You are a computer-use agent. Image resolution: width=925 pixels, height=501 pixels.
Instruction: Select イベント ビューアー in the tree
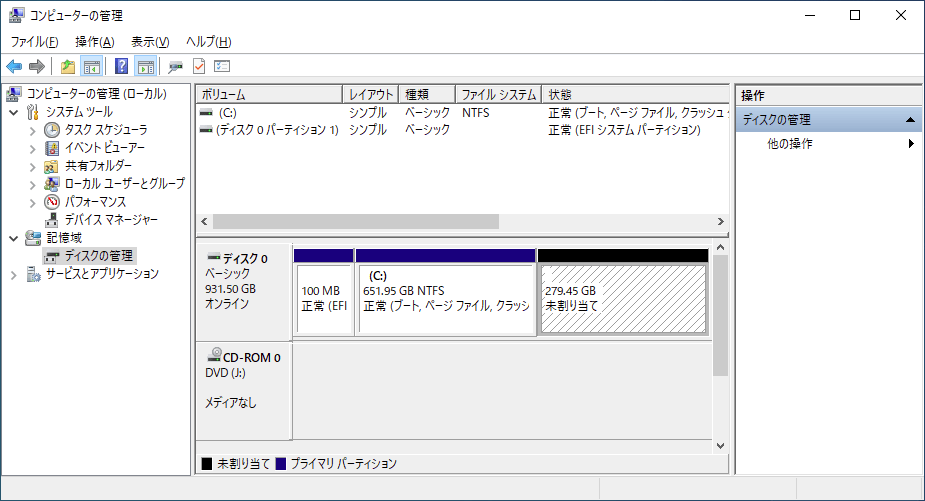104,148
